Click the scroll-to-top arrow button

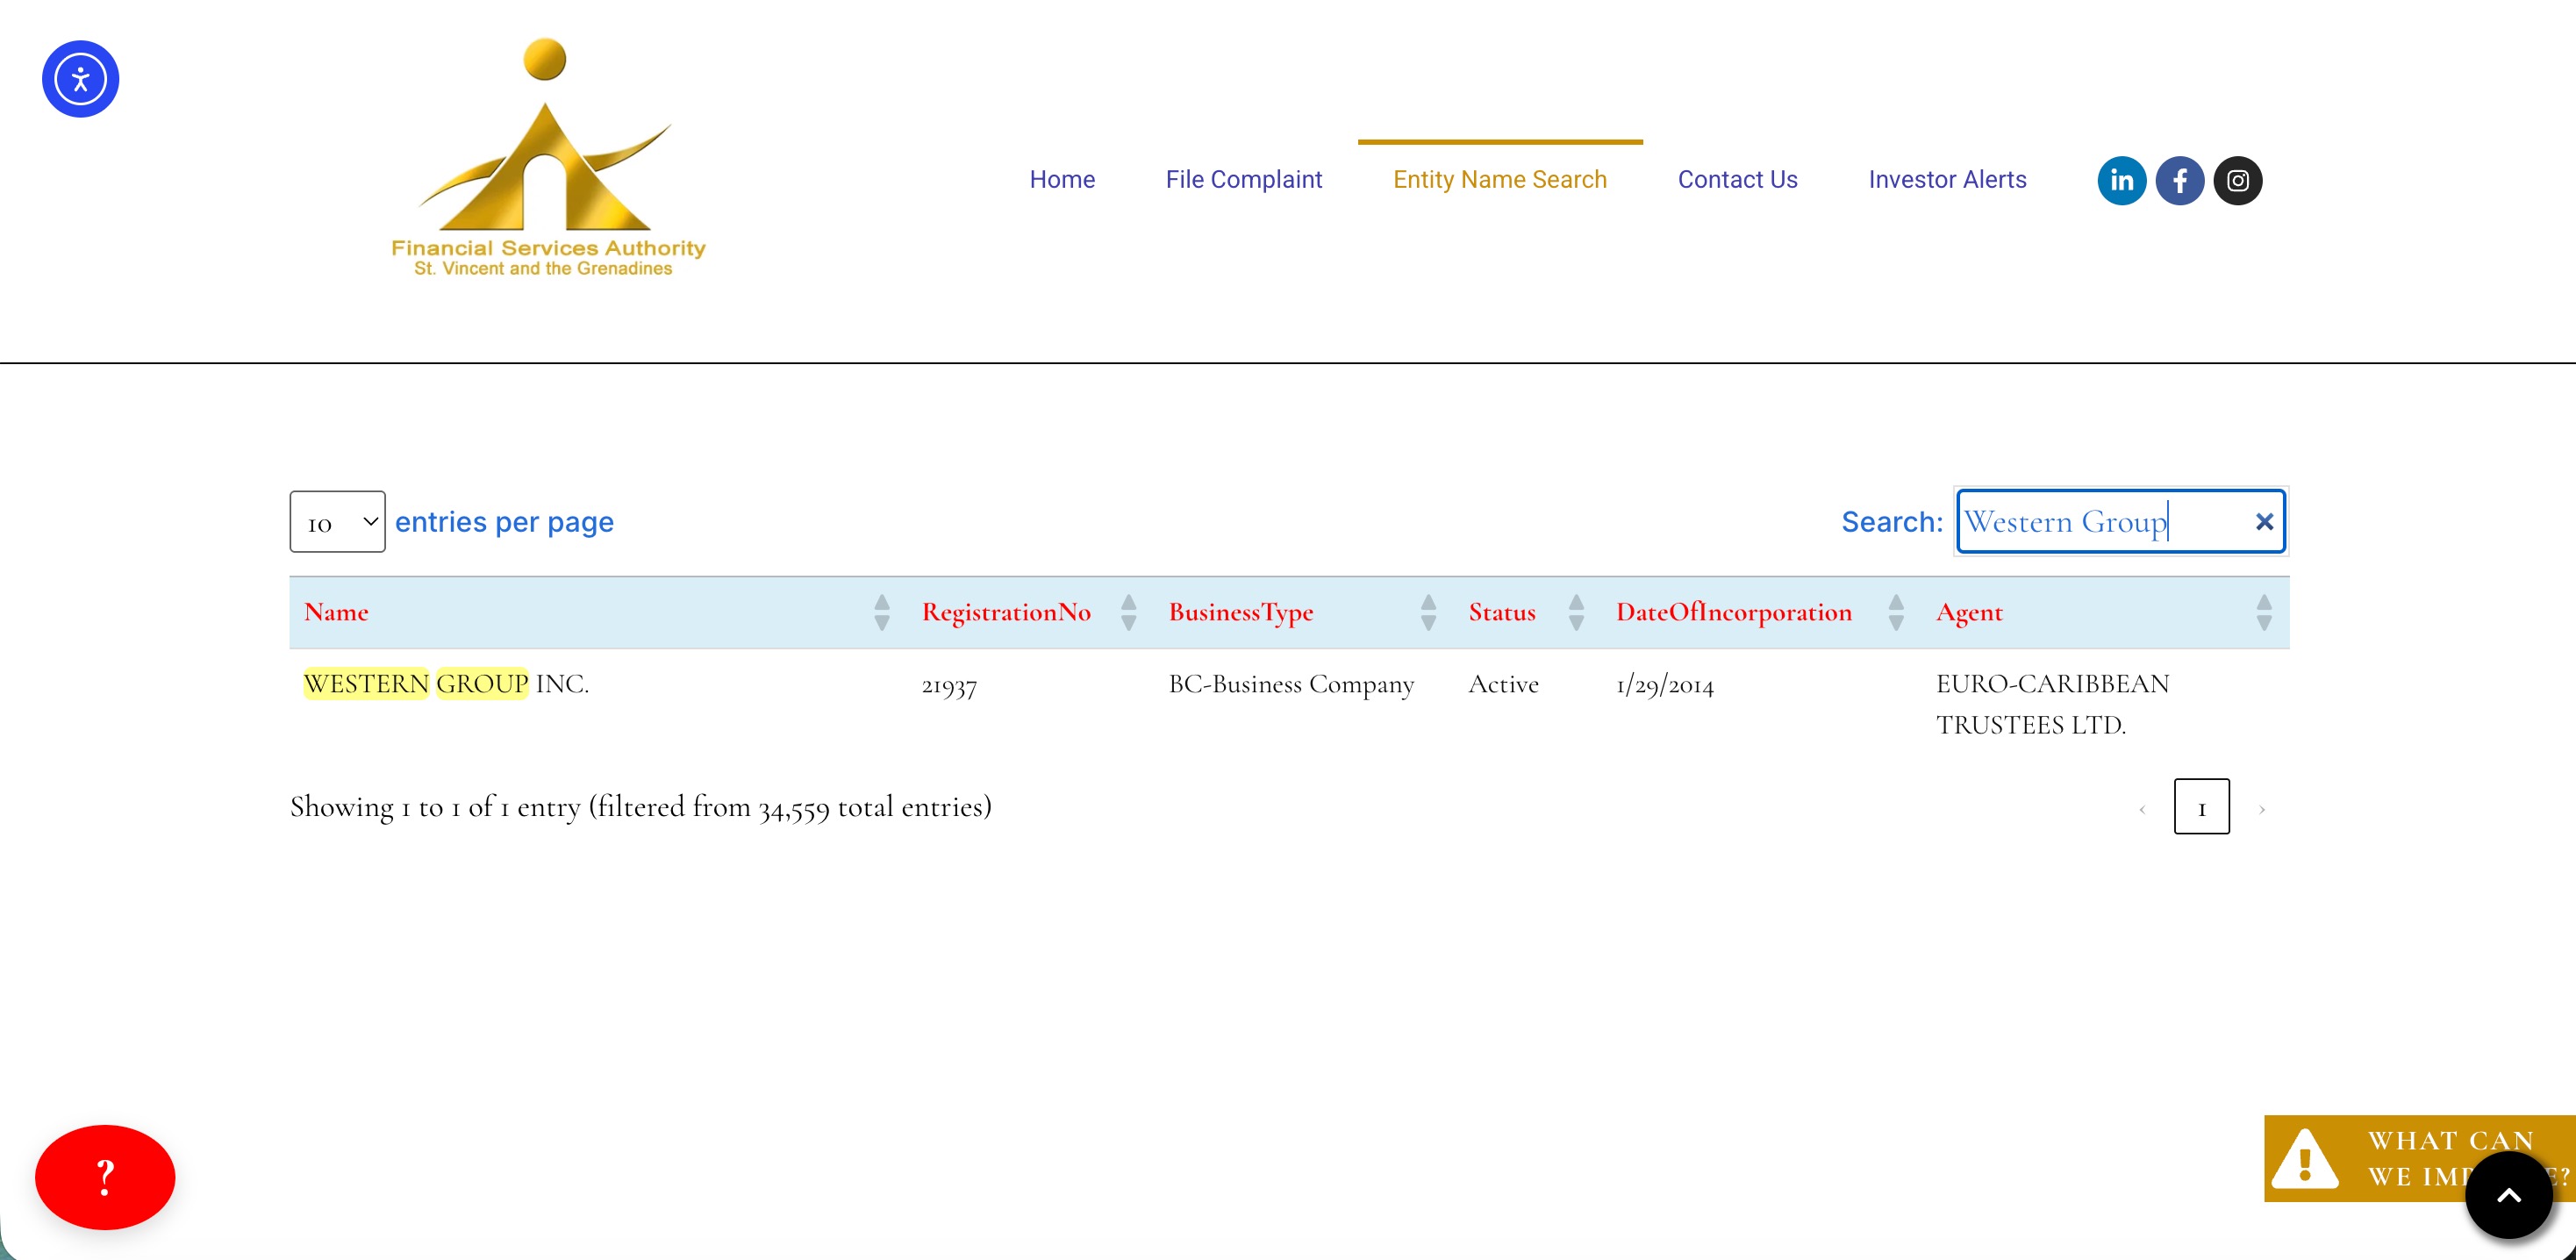point(2508,1195)
